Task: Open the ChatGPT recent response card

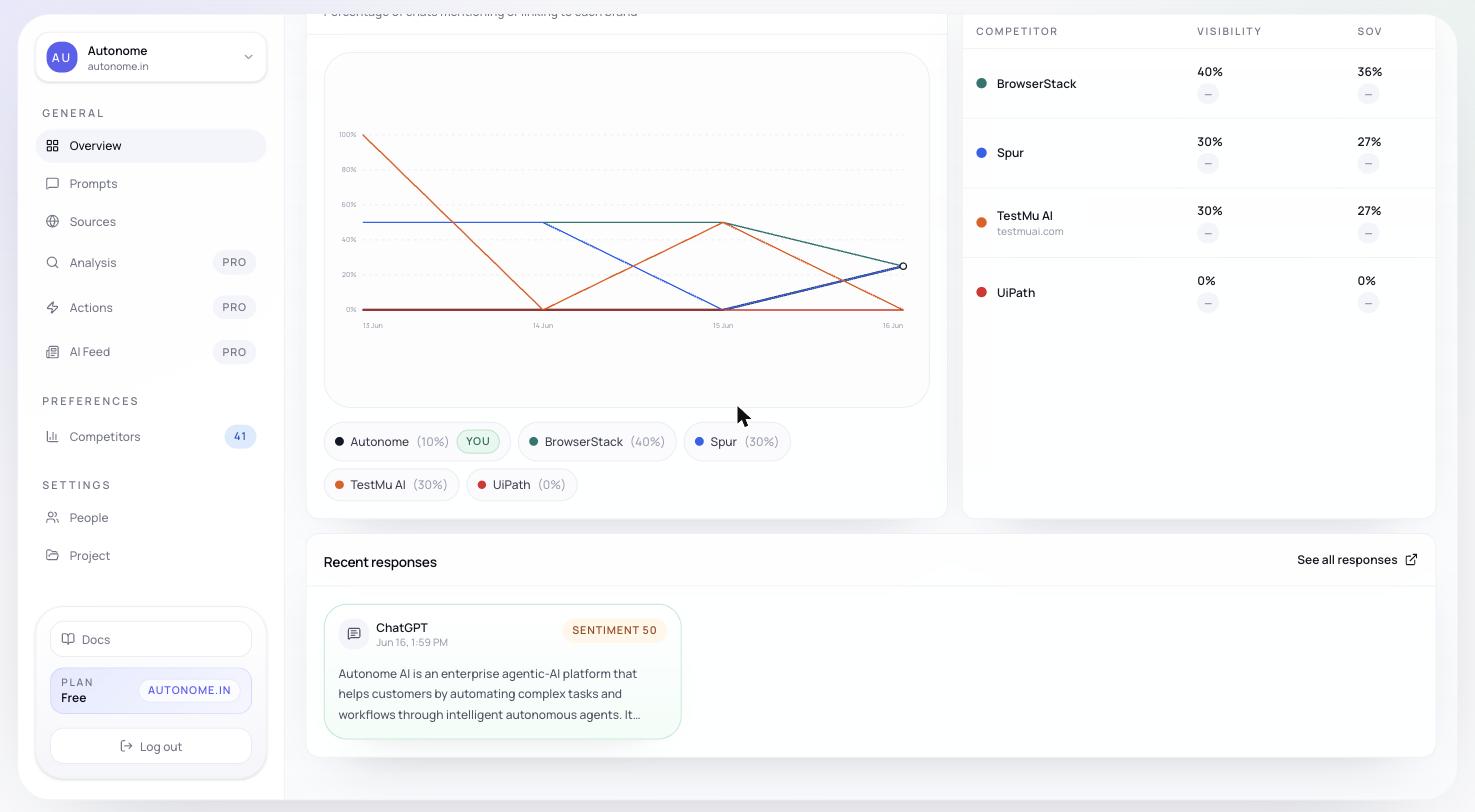Action: pyautogui.click(x=502, y=672)
